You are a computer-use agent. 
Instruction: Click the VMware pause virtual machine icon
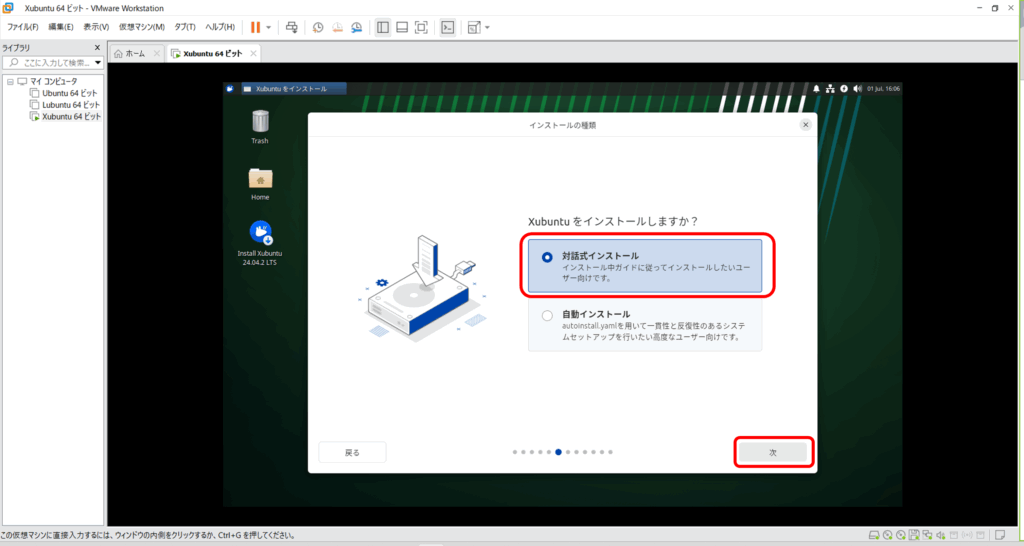(x=255, y=27)
